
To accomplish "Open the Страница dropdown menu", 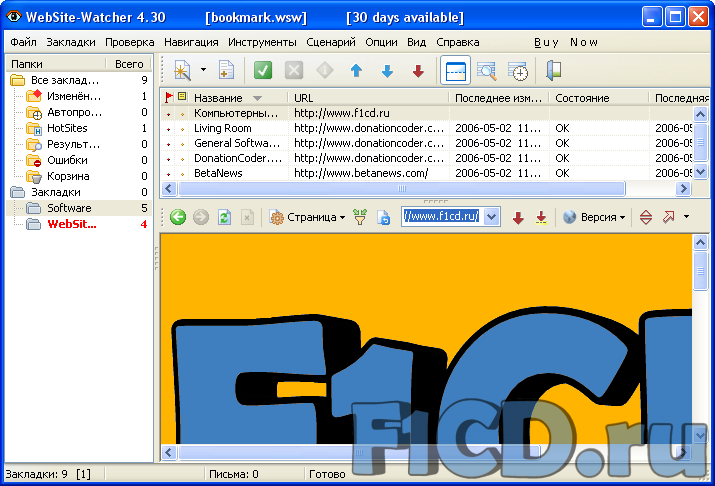I will point(307,217).
